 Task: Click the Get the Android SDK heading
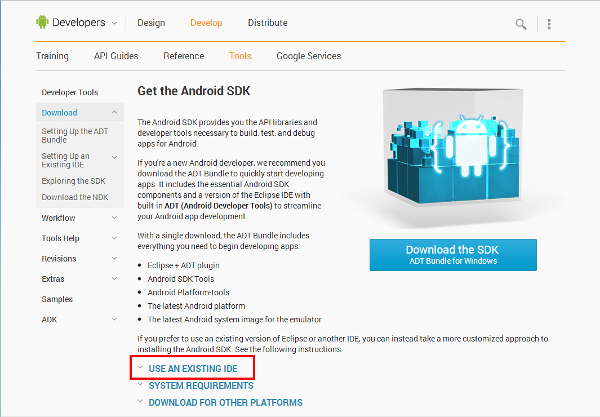[194, 91]
